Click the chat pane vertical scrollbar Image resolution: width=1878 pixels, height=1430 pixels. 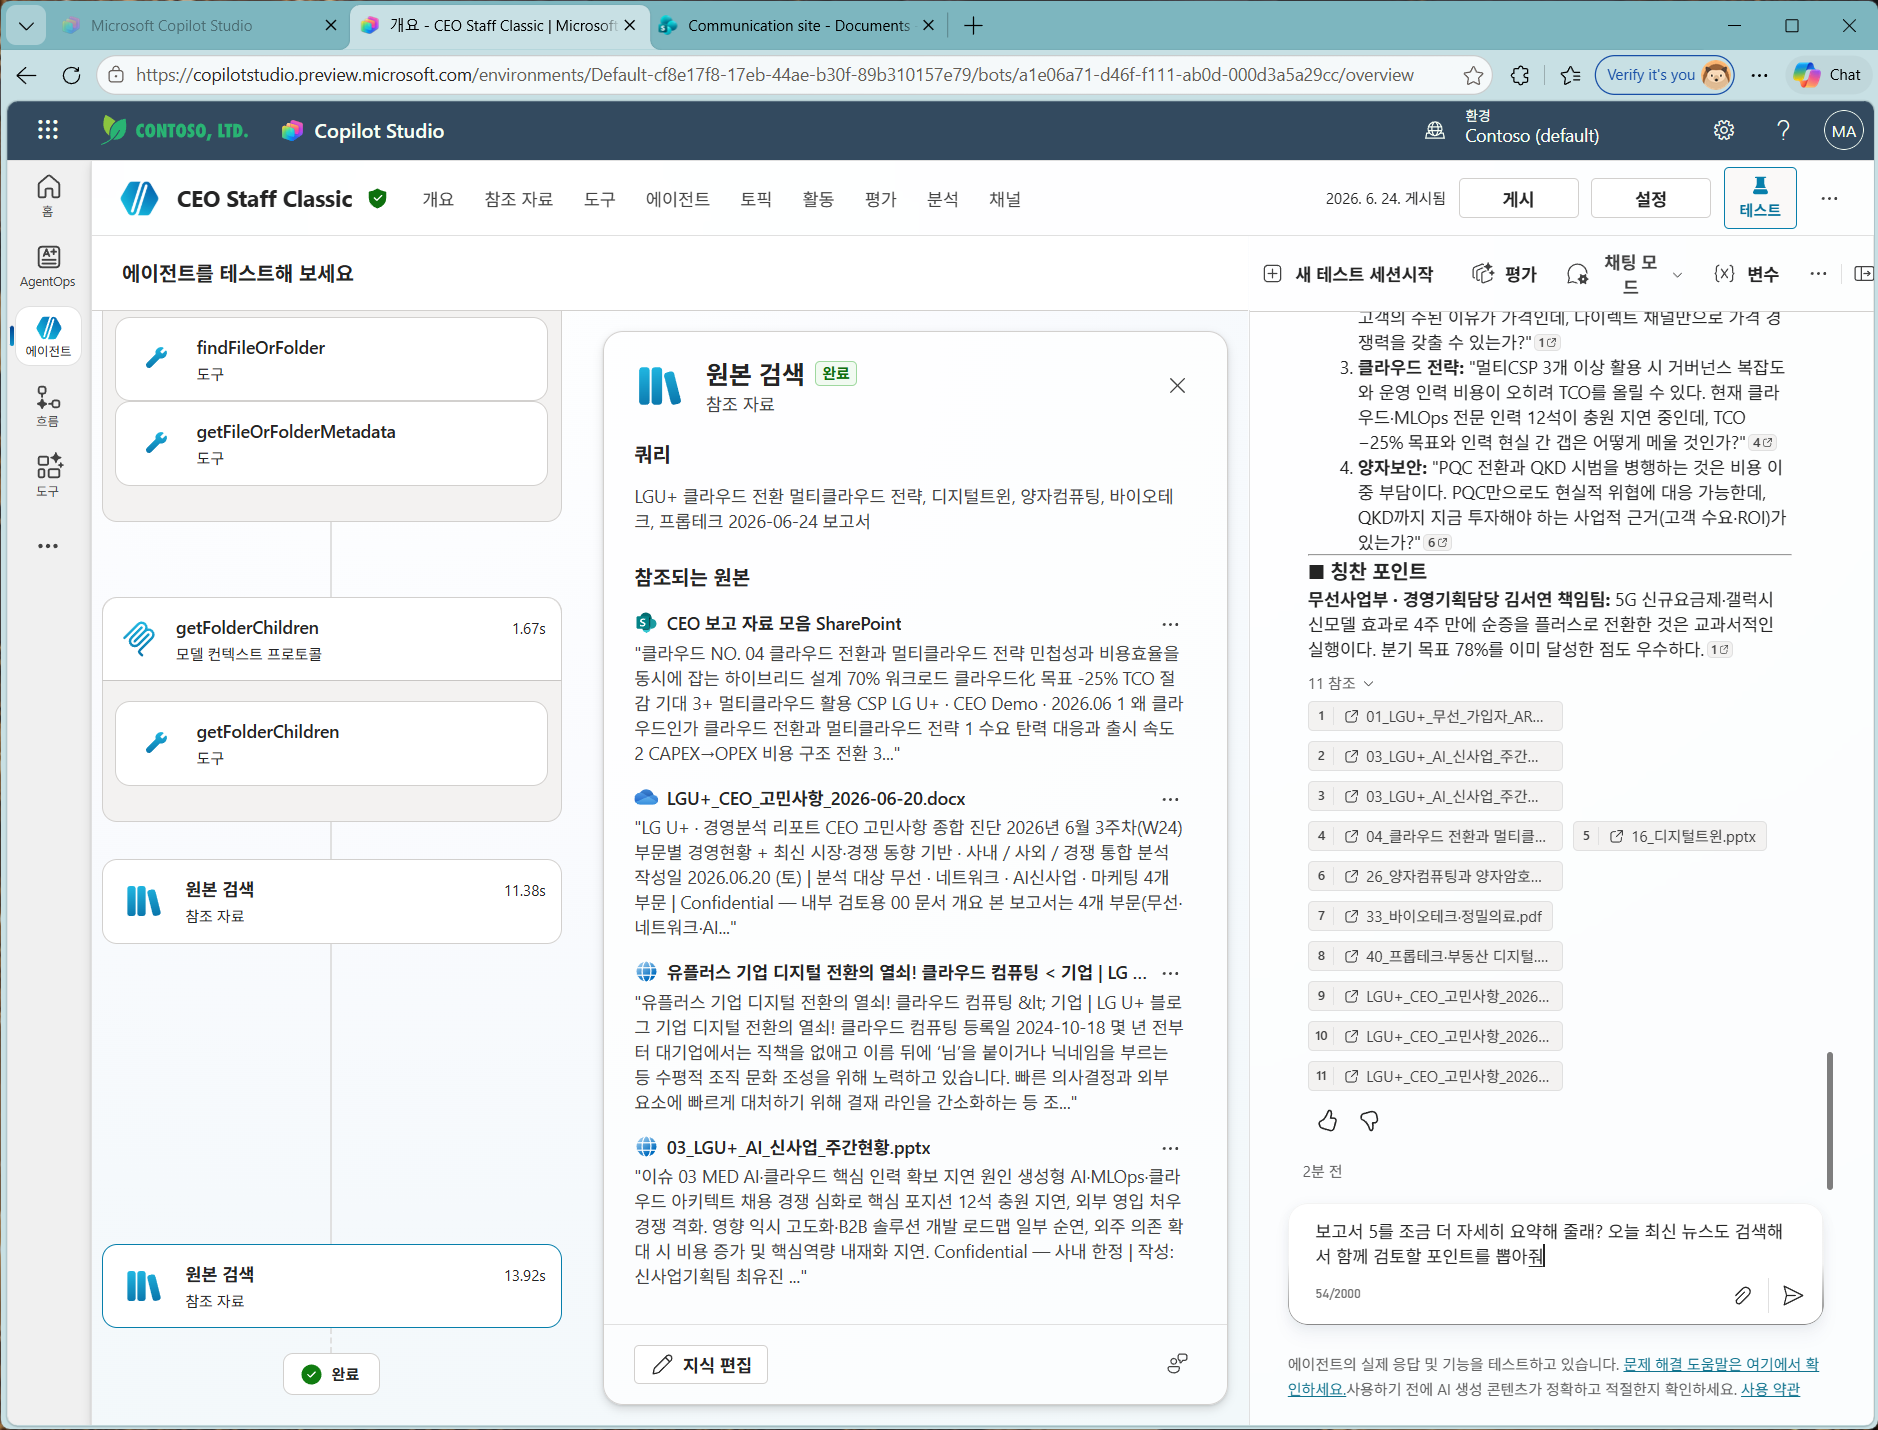click(1830, 1120)
